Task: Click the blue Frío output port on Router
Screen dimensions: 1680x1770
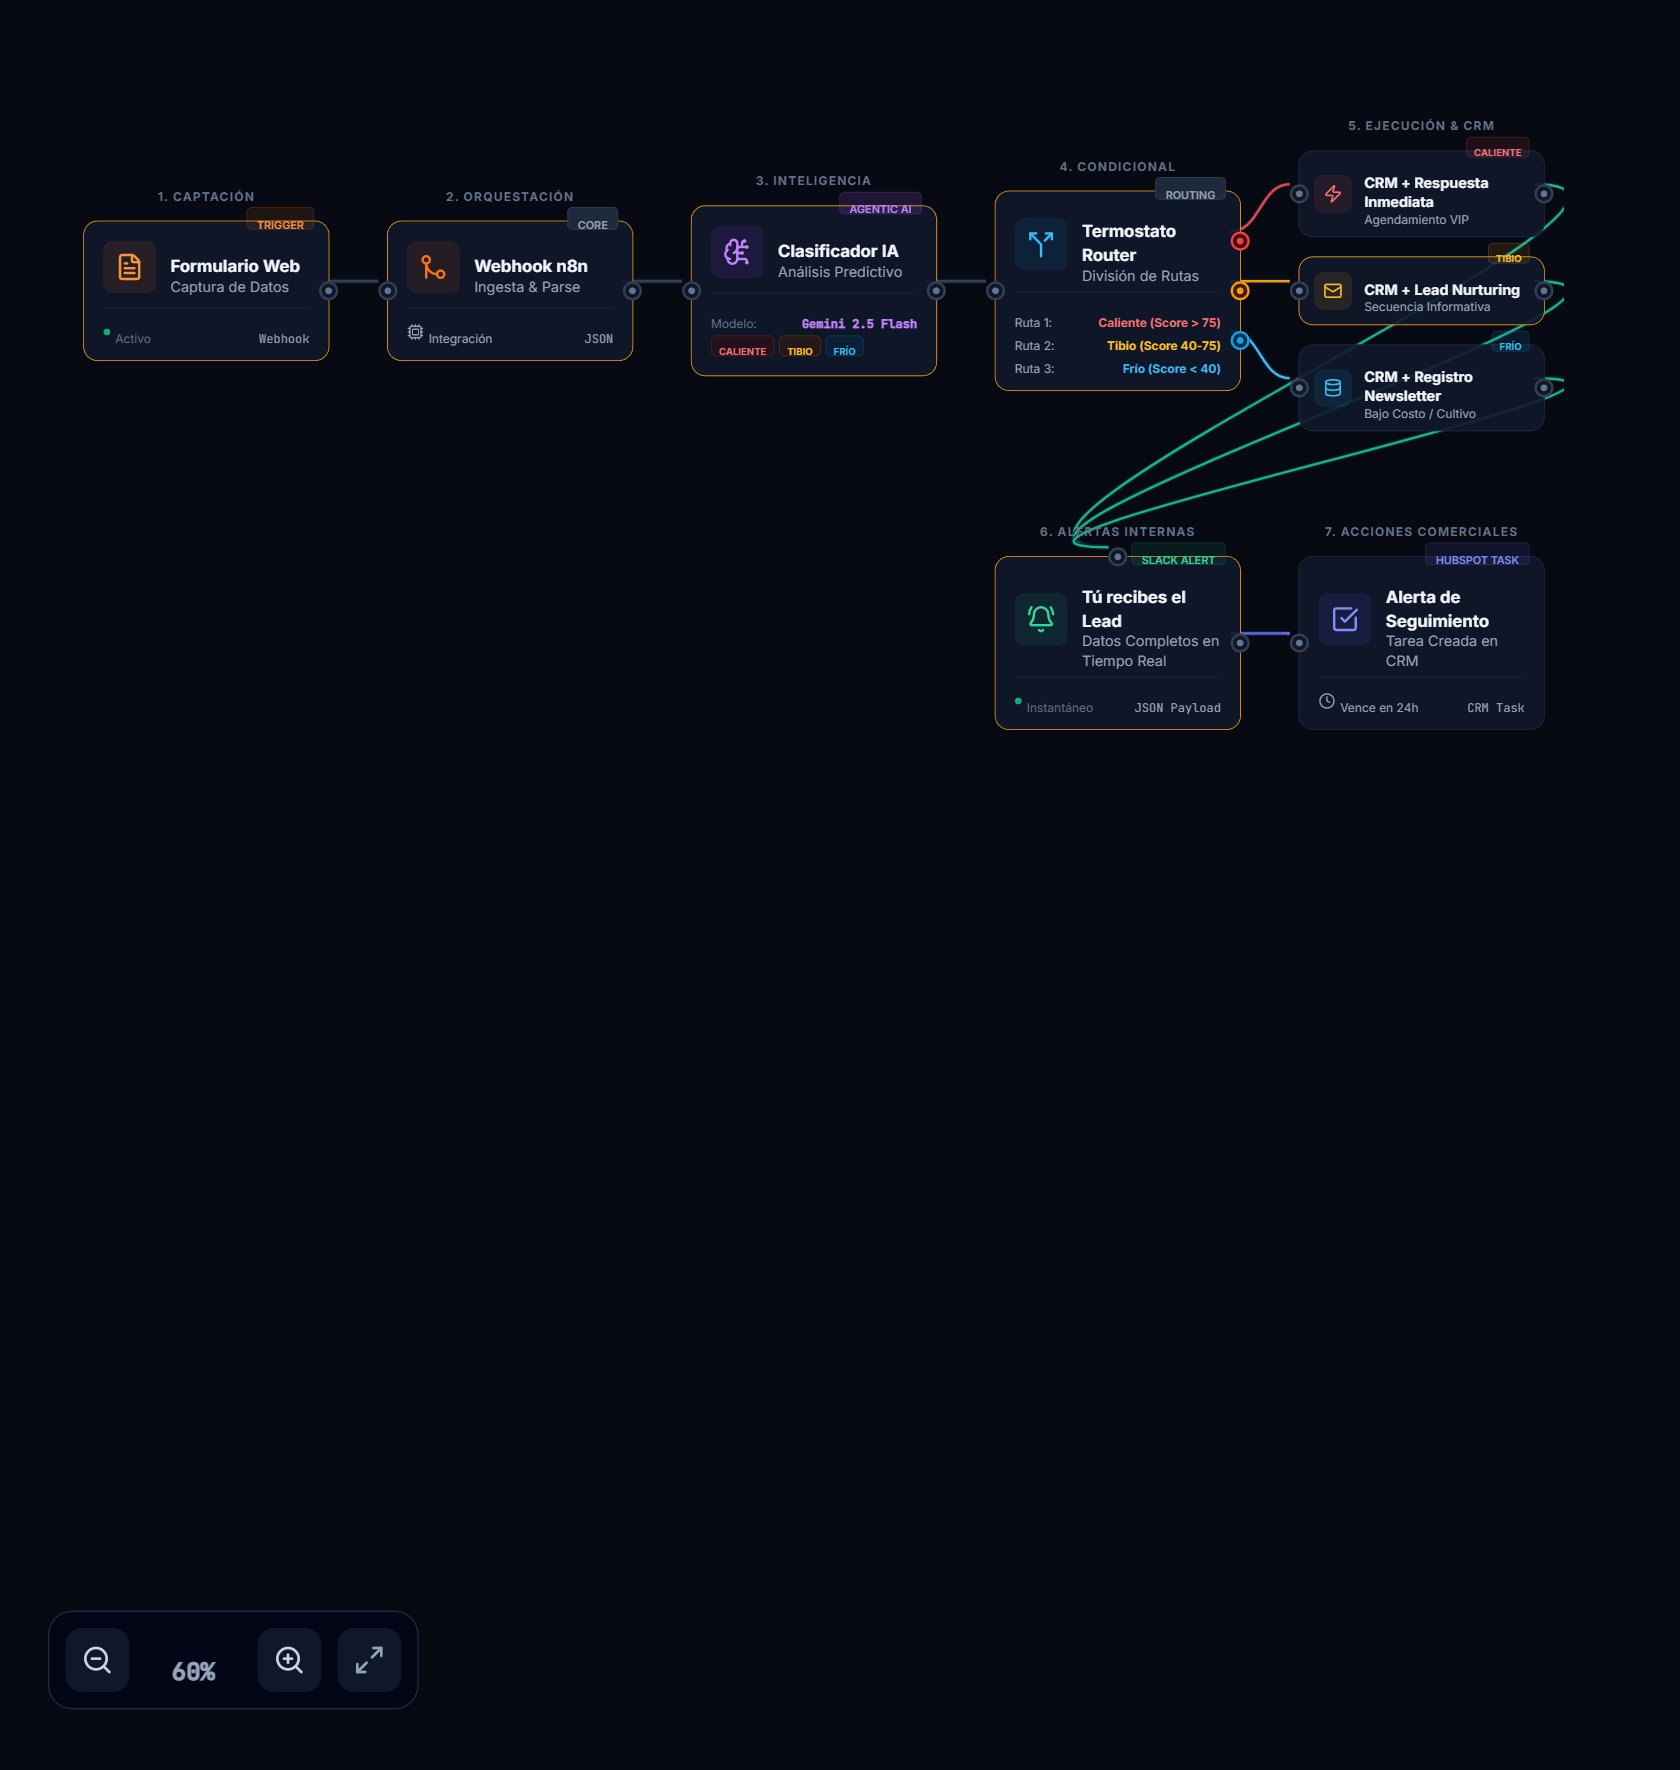Action: coord(1240,341)
